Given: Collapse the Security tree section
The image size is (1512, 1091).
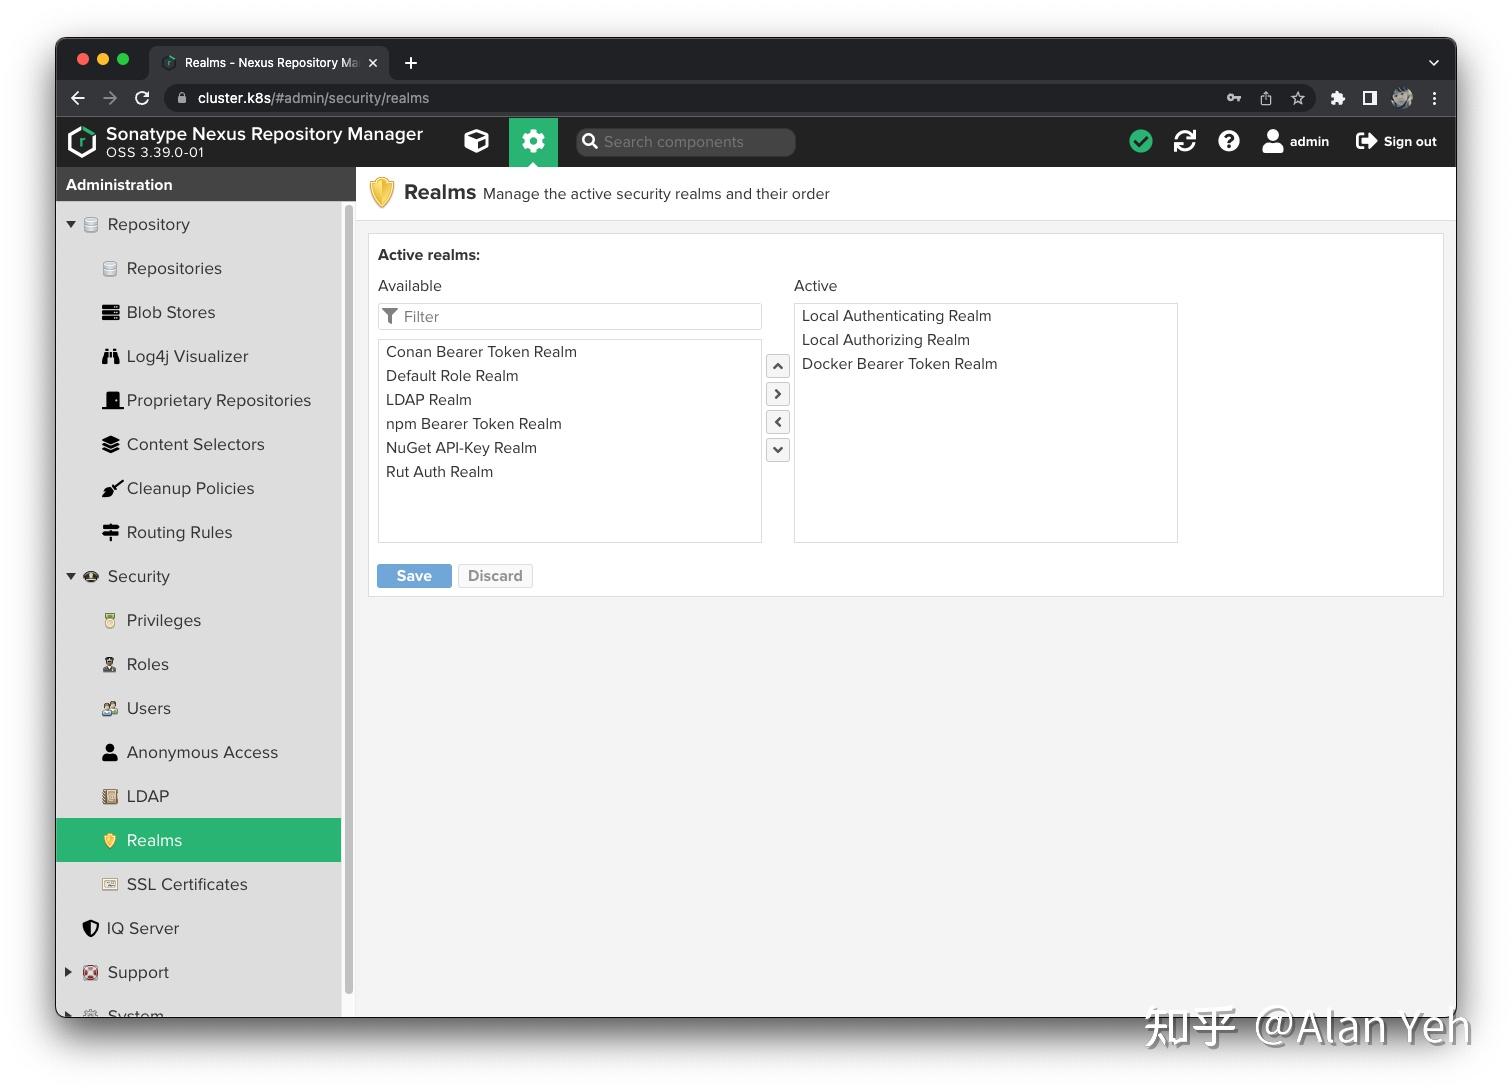Looking at the screenshot, I should [x=71, y=576].
